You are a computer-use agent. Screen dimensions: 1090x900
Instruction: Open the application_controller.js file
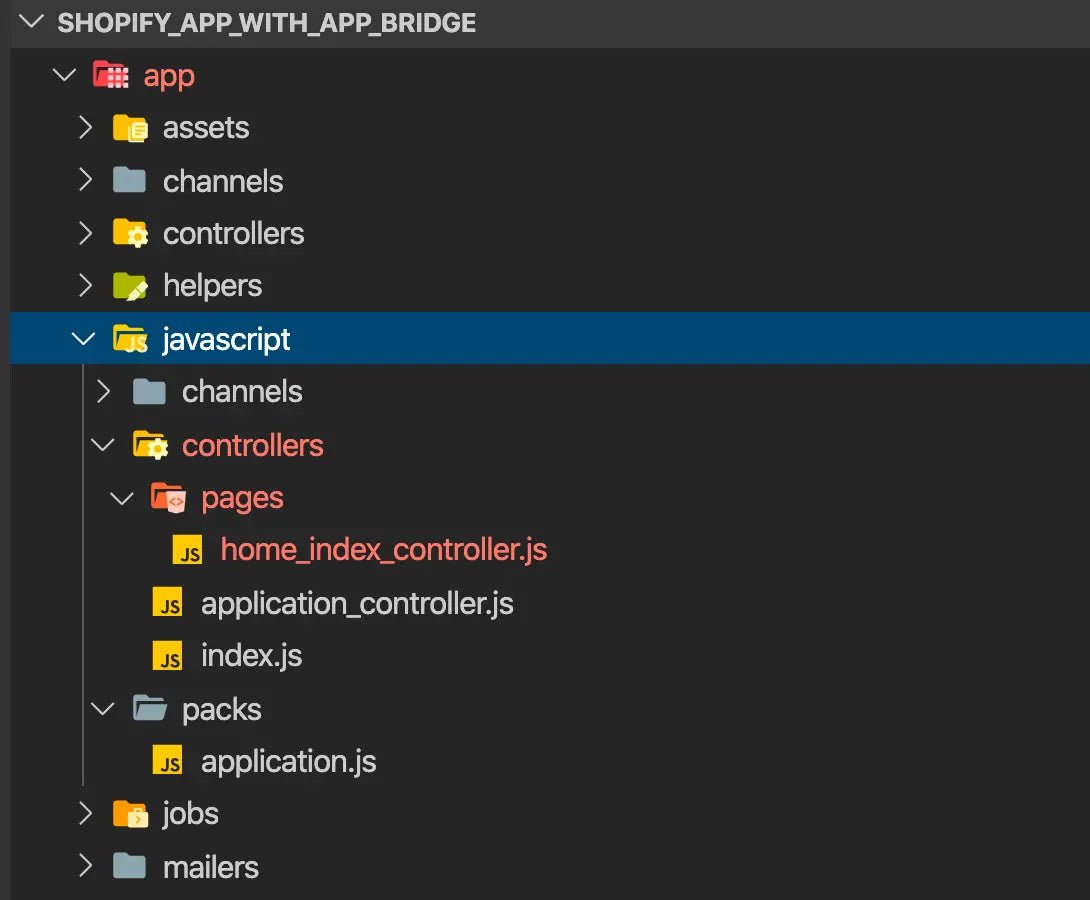point(357,603)
